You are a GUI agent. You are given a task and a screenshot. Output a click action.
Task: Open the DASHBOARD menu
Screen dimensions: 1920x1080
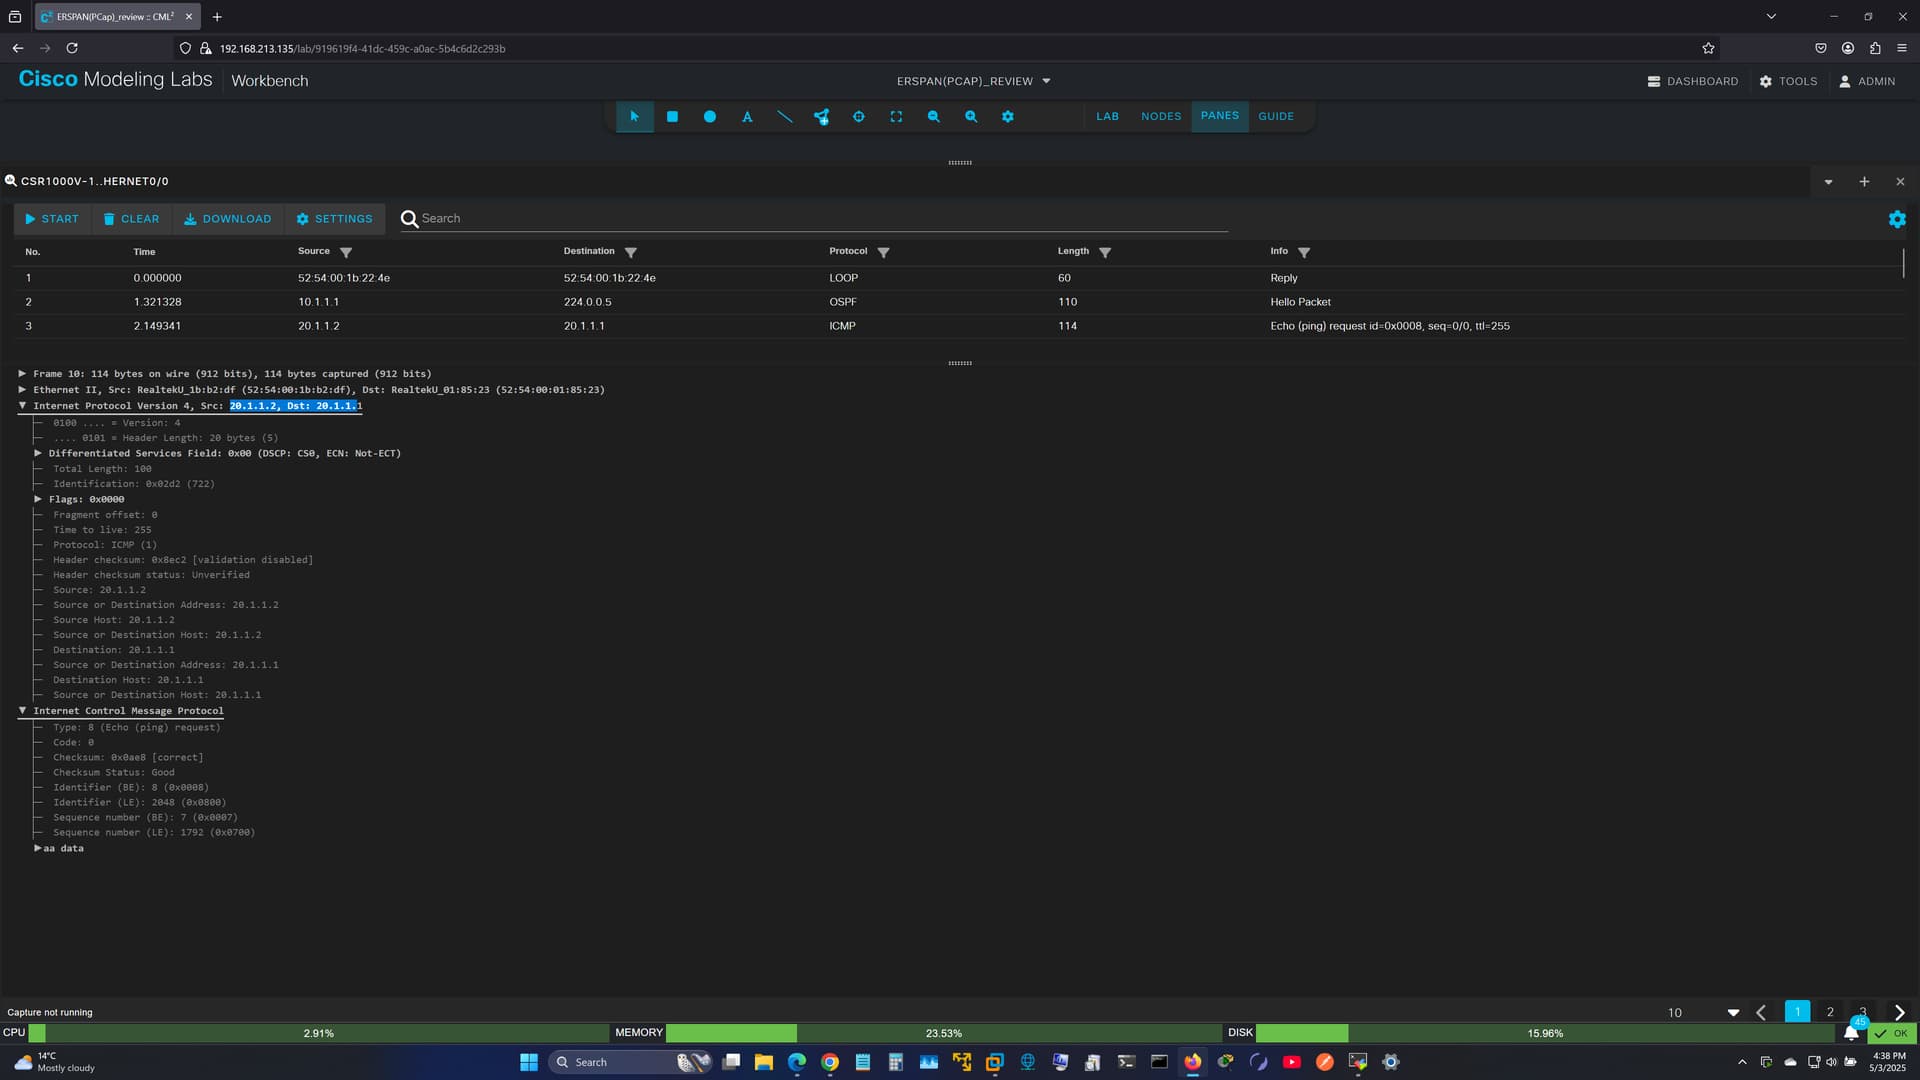coord(1693,81)
